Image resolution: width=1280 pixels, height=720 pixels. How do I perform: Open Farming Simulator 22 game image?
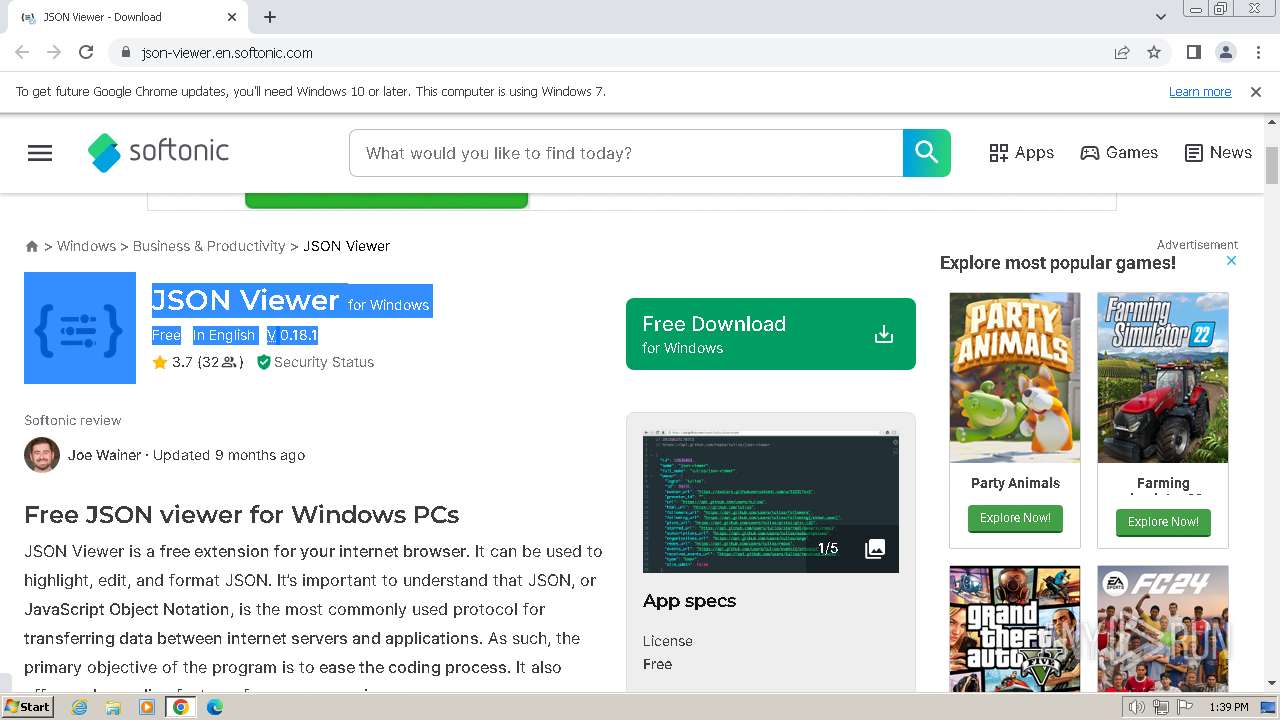click(1163, 378)
